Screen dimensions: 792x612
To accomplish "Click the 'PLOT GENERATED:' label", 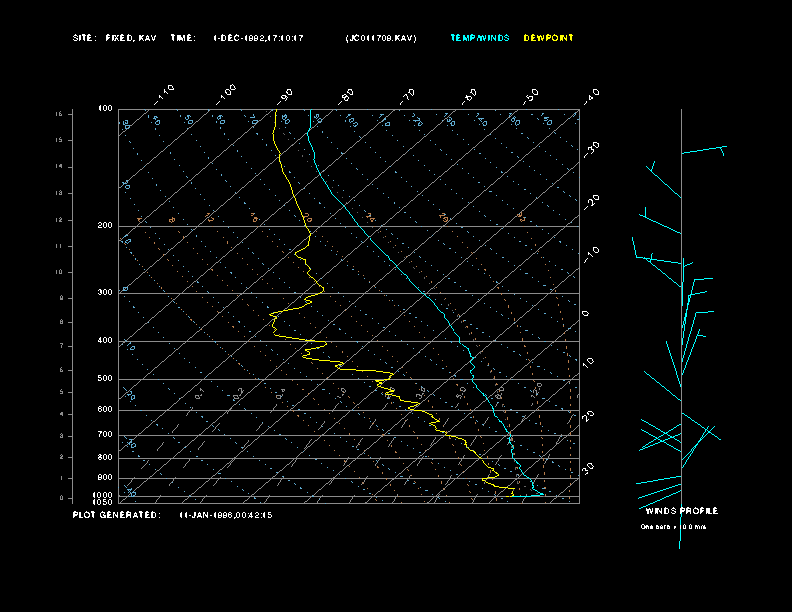I will (x=117, y=515).
